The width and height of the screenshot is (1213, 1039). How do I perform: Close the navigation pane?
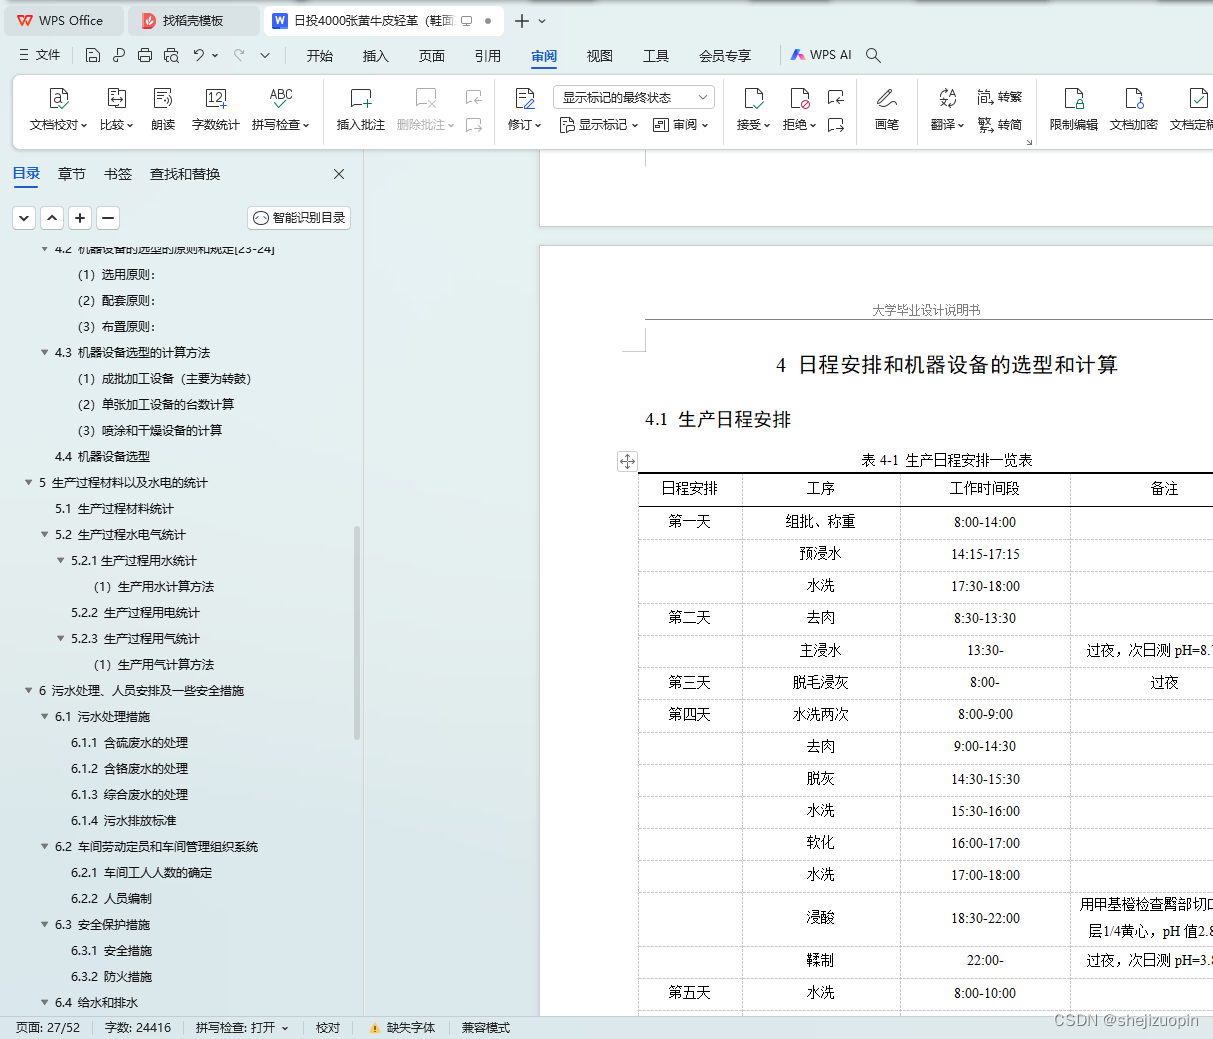[339, 174]
